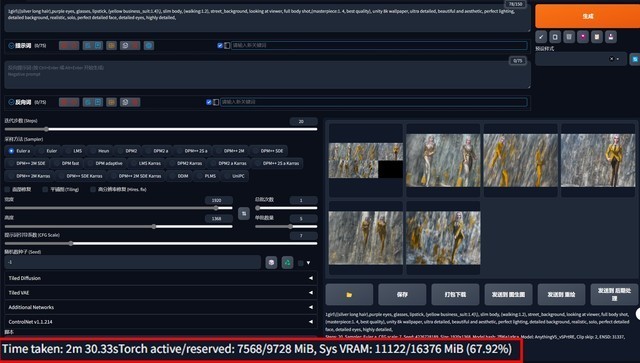Enable the Tiling checkbox

coord(45,189)
